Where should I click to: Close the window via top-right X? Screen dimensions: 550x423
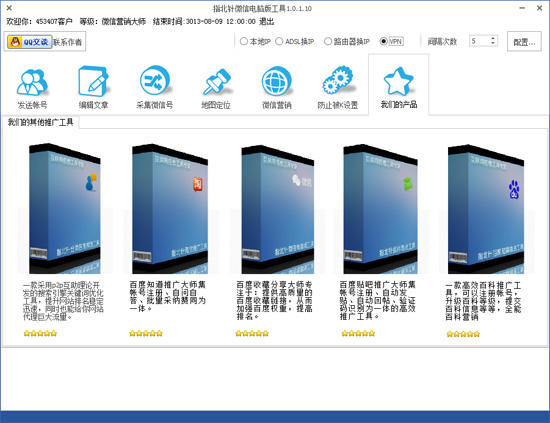click(x=539, y=8)
